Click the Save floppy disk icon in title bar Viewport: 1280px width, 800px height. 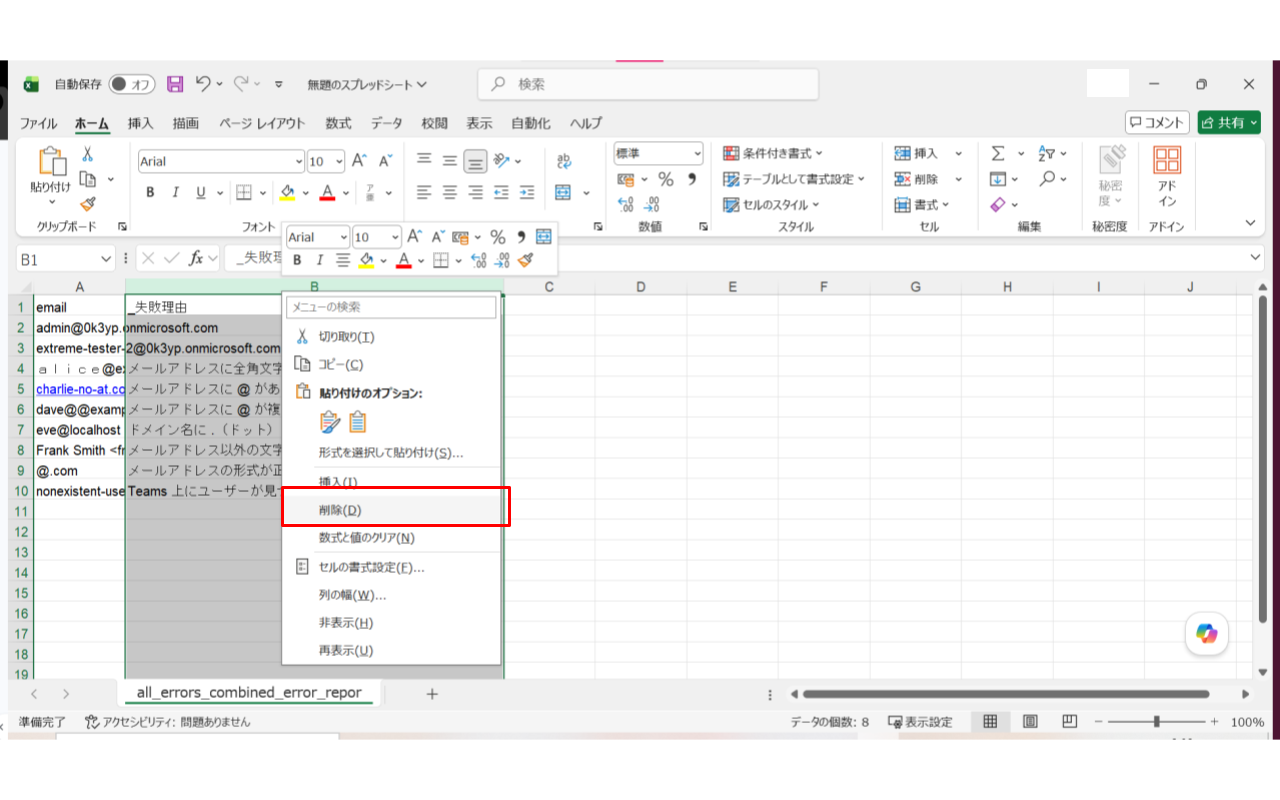(175, 84)
